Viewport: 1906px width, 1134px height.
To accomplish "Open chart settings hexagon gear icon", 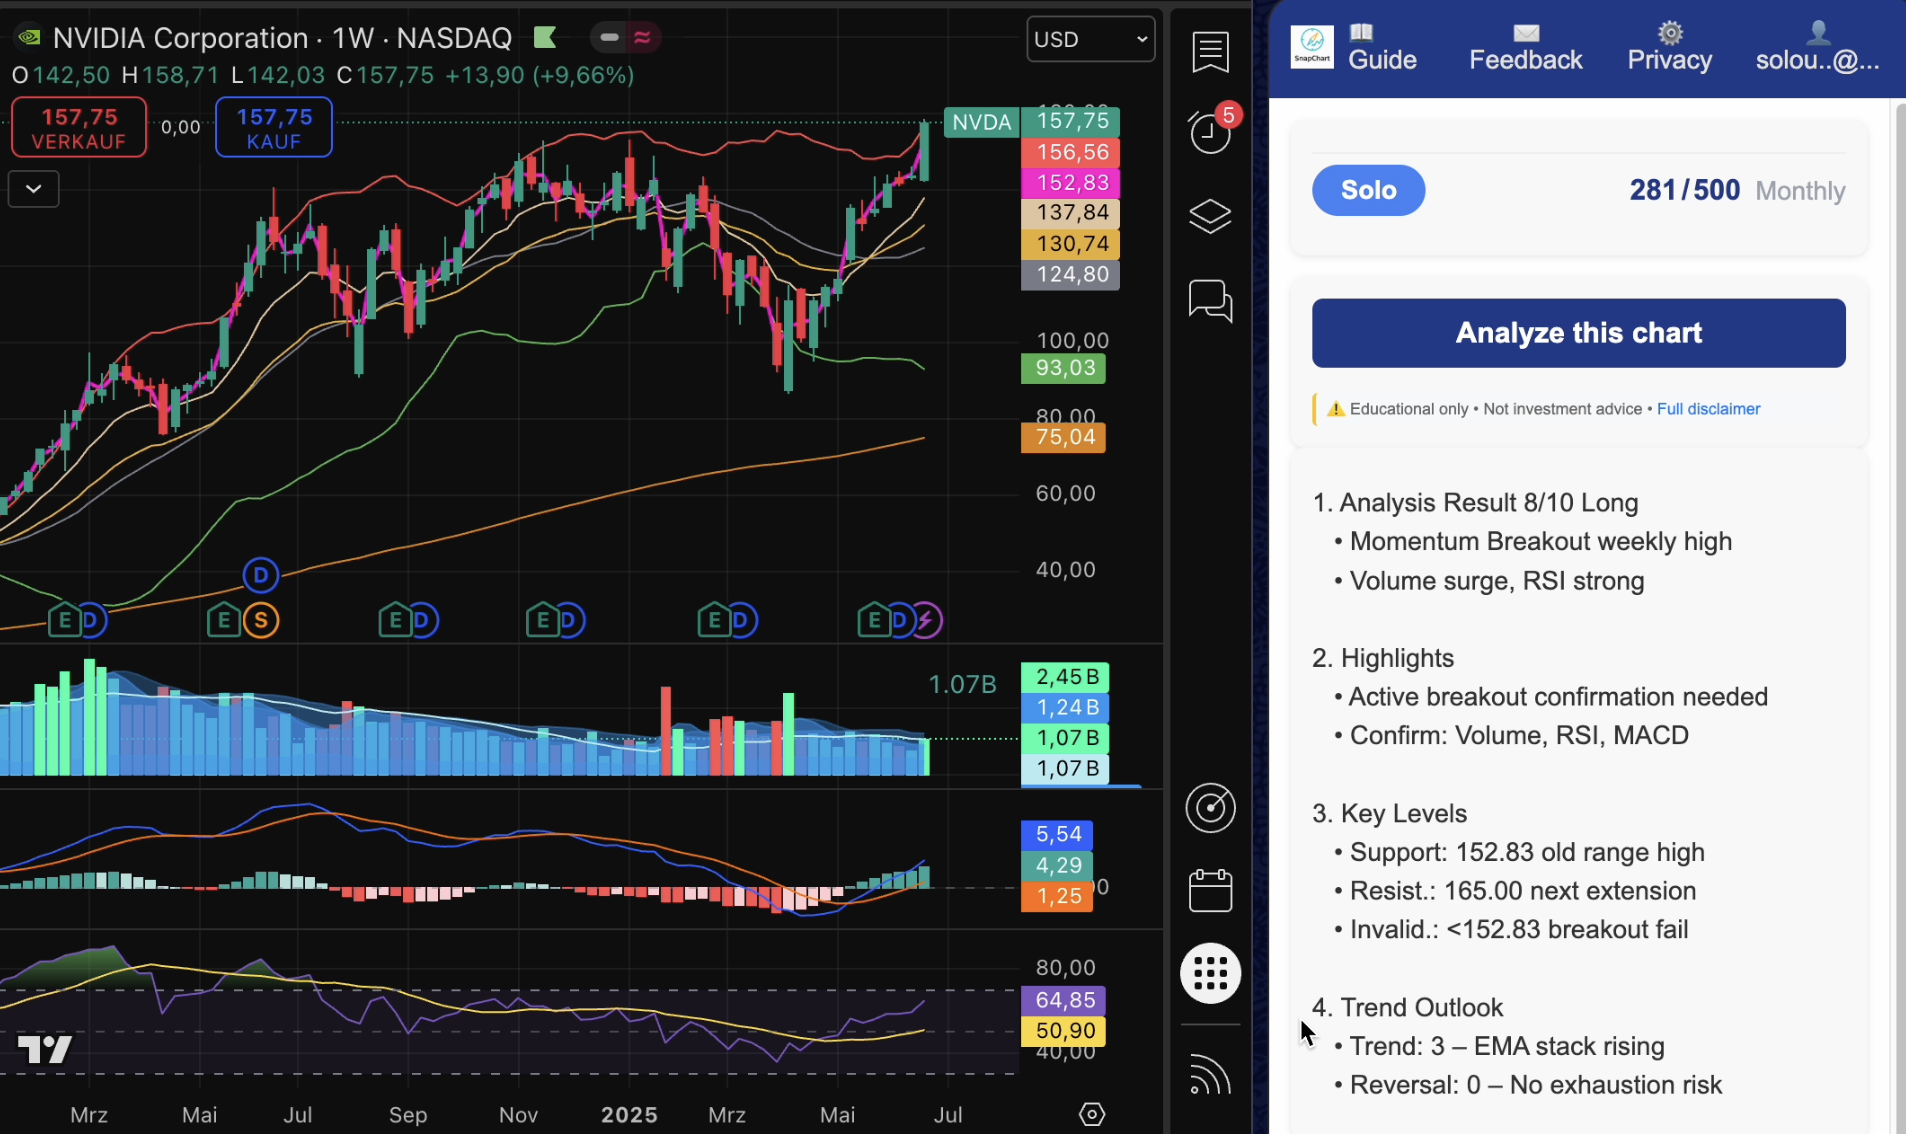I will click(x=1092, y=1114).
